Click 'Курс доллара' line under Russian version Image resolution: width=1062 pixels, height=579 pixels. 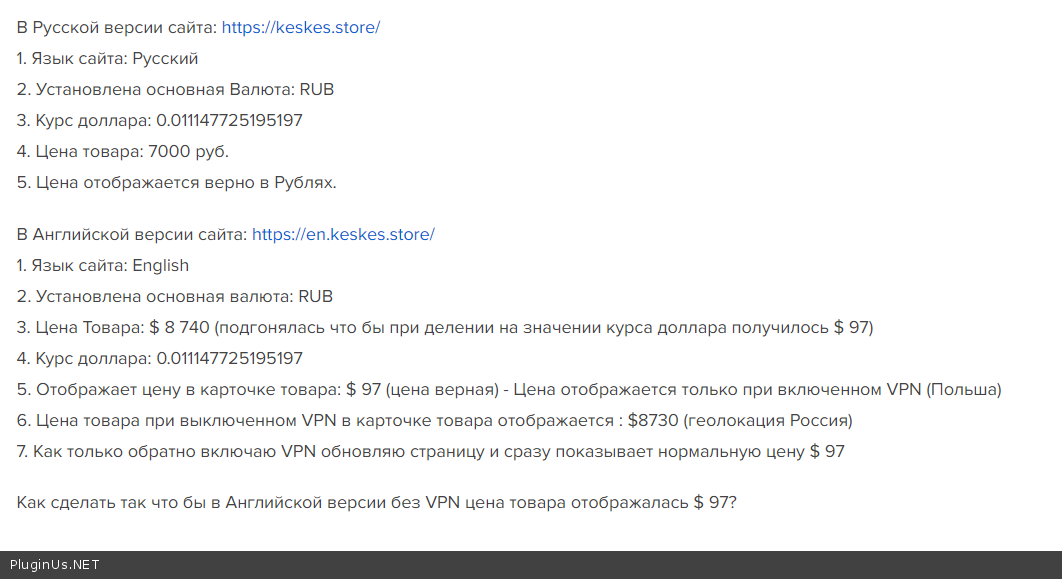click(160, 121)
